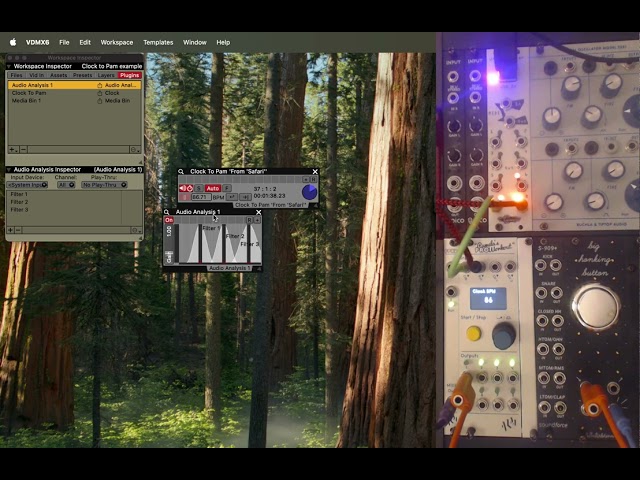Viewport: 640px width, 480px height.
Task: Open the Templates menu
Action: [158, 42]
